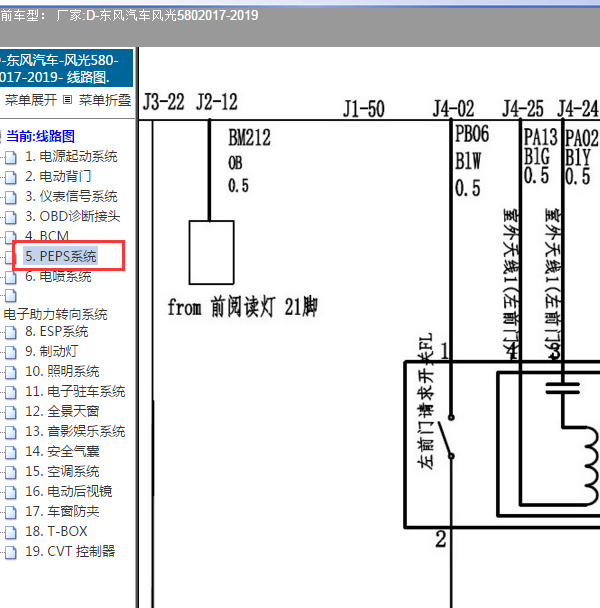Open 3. OBD诊断接头 diagram
This screenshot has width=600, height=608.
[73, 216]
